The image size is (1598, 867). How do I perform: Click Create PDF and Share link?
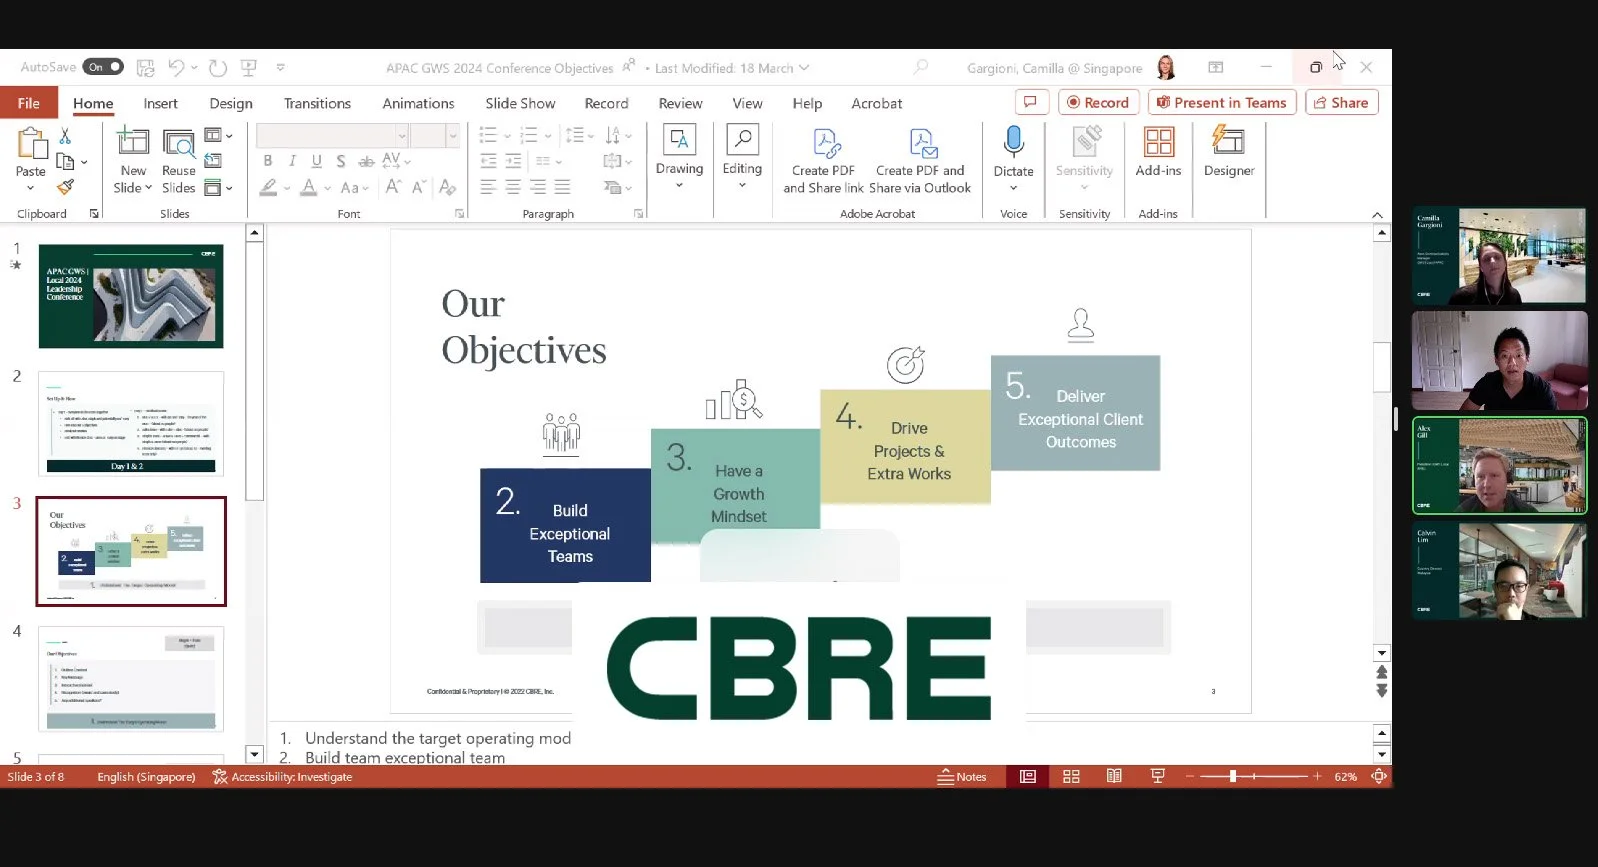(x=823, y=160)
